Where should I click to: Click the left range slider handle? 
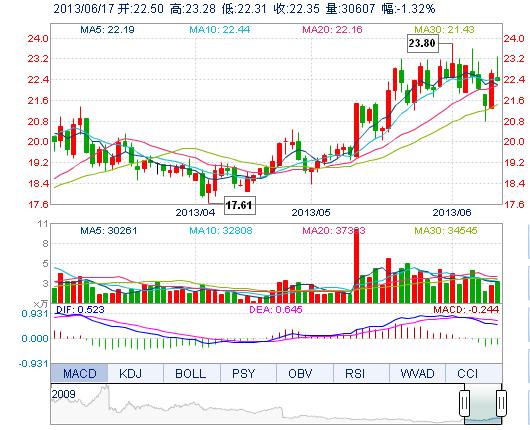click(464, 403)
